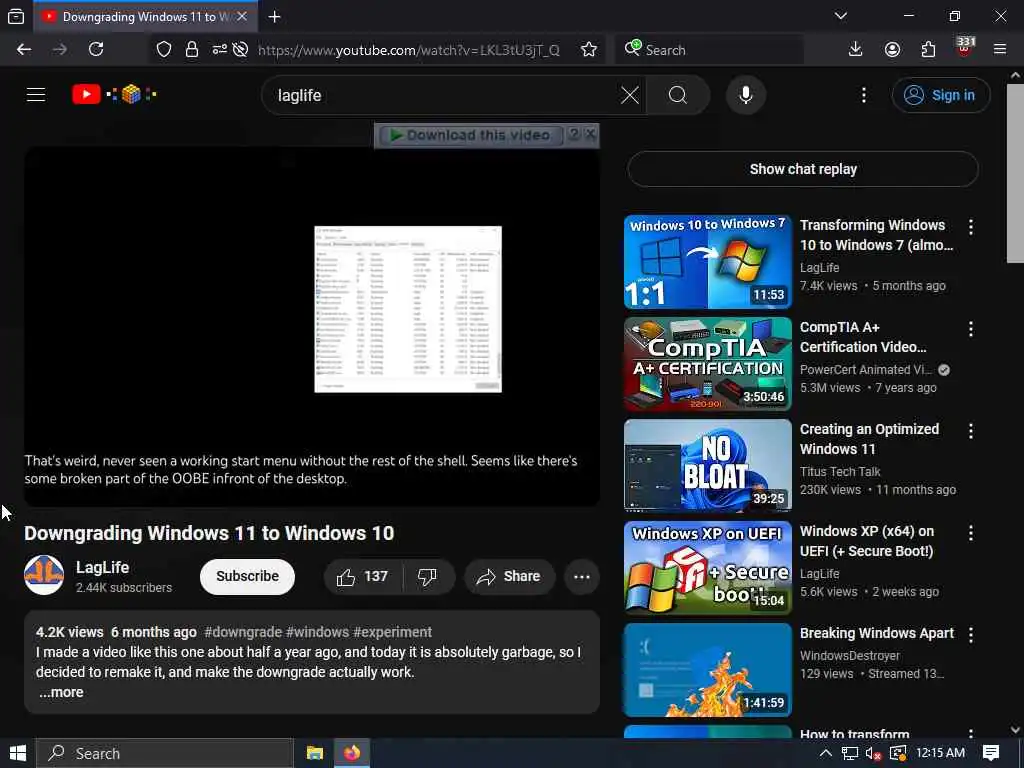The width and height of the screenshot is (1024, 768).
Task: Click the browser forward arrow
Action: (60, 50)
